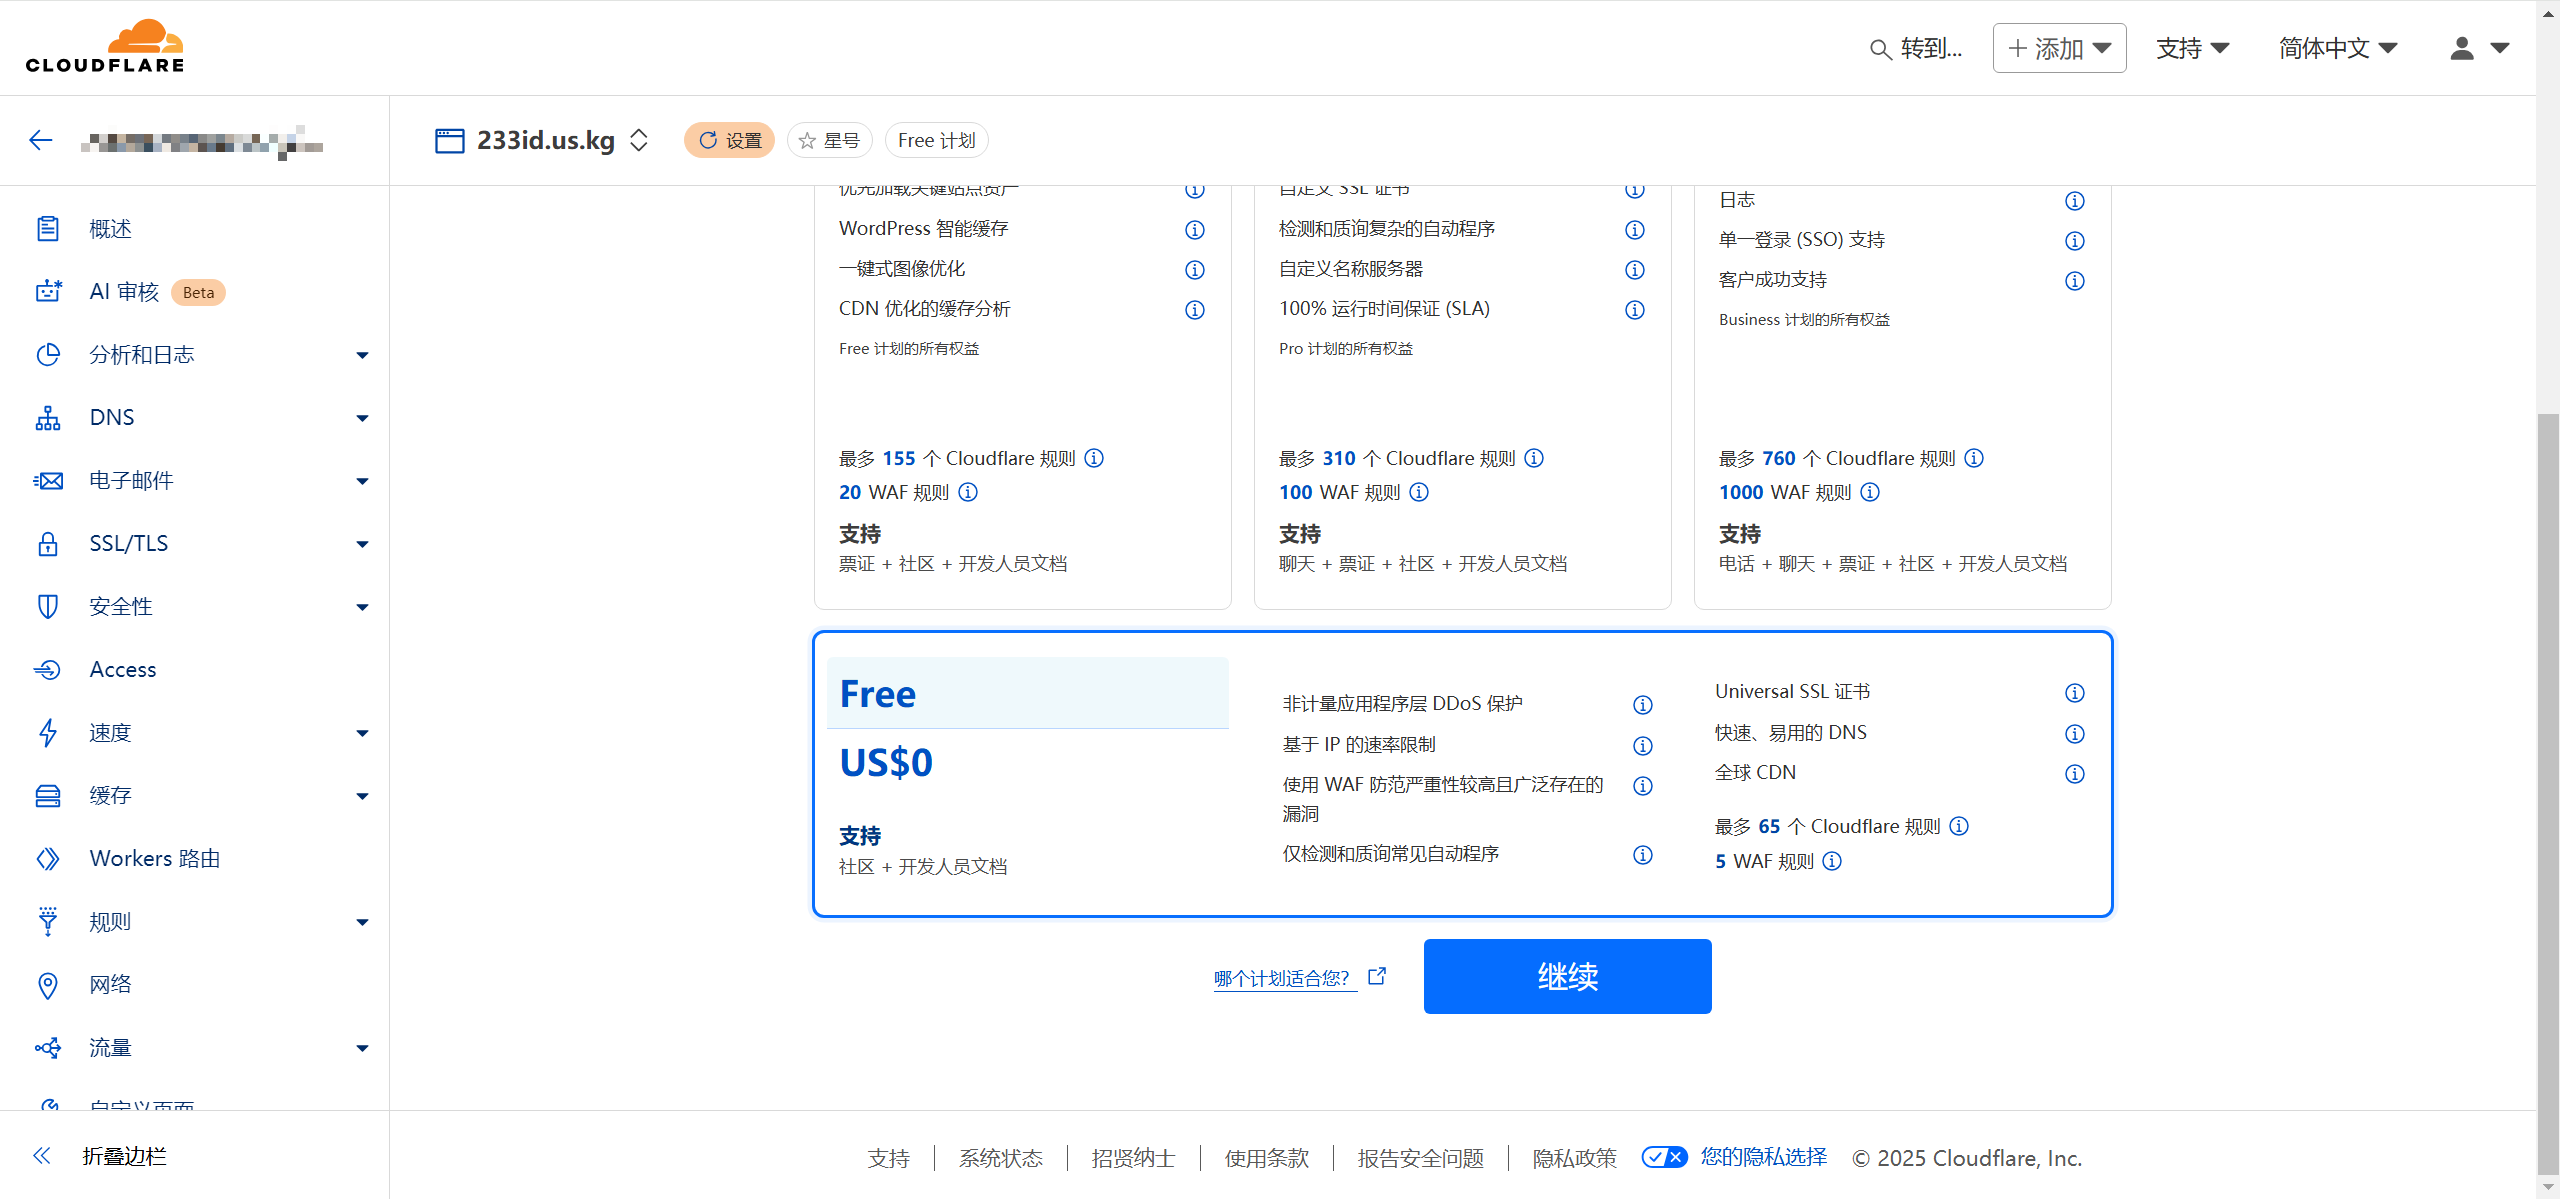The width and height of the screenshot is (2560, 1199).
Task: Star the site with 星号 button
Action: 830,141
